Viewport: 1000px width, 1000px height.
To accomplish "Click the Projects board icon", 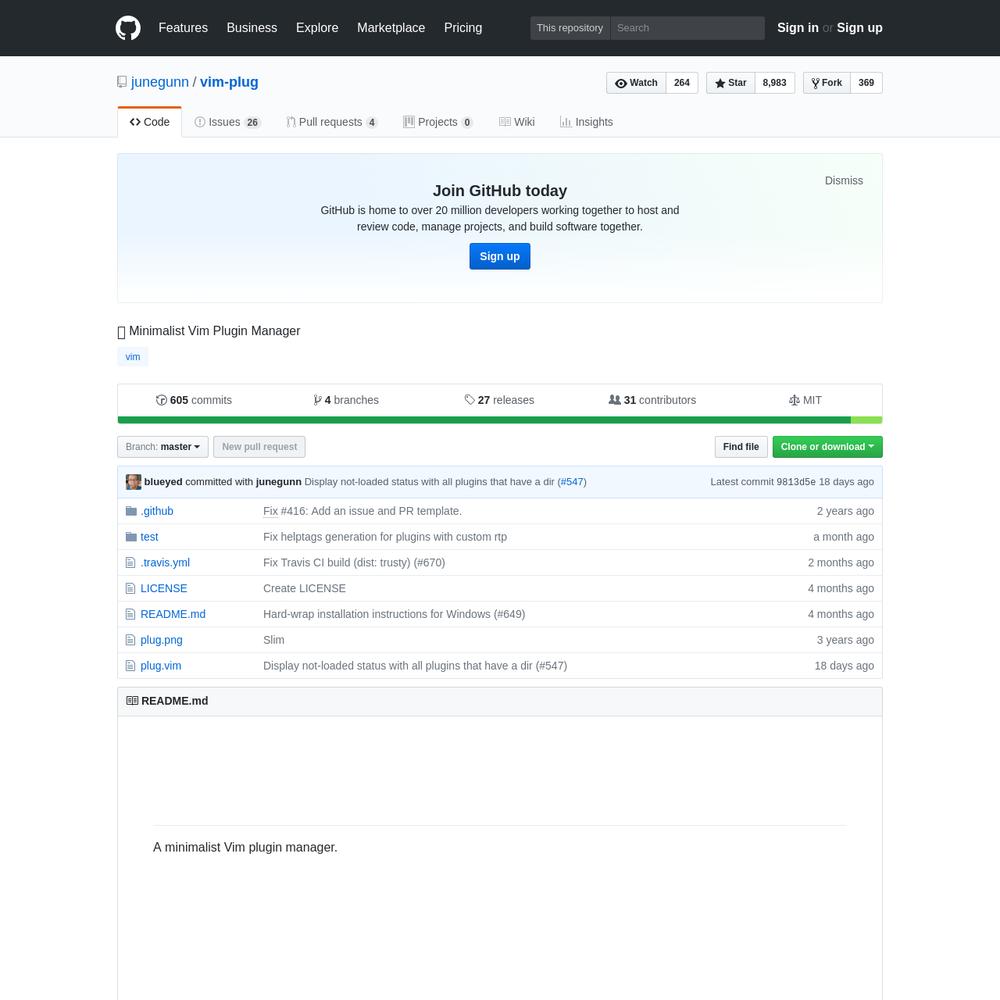I will [x=409, y=122].
